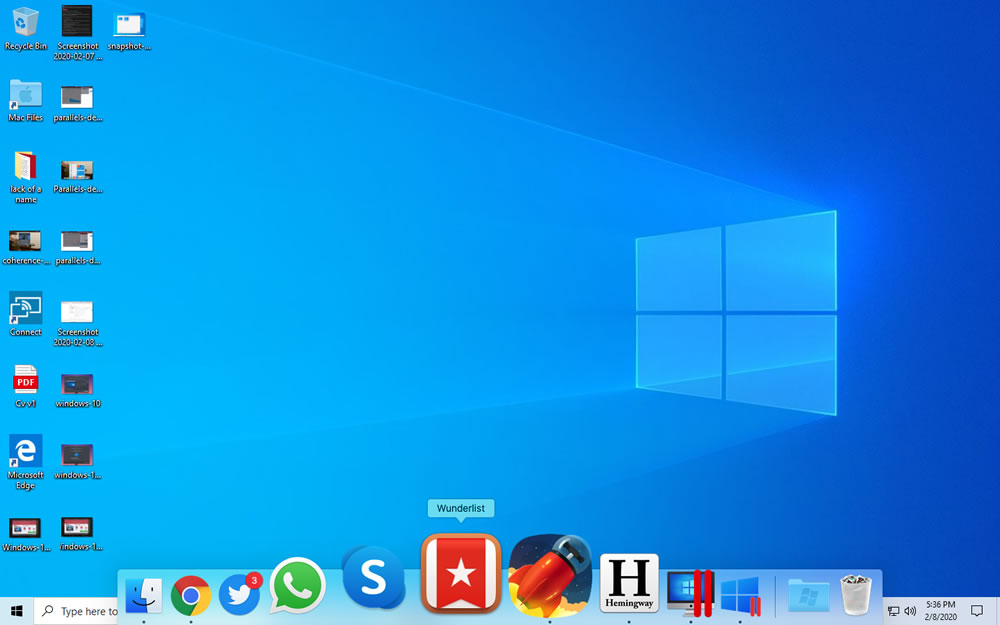Open Finder from the dock
This screenshot has width=1000, height=625.
point(143,596)
